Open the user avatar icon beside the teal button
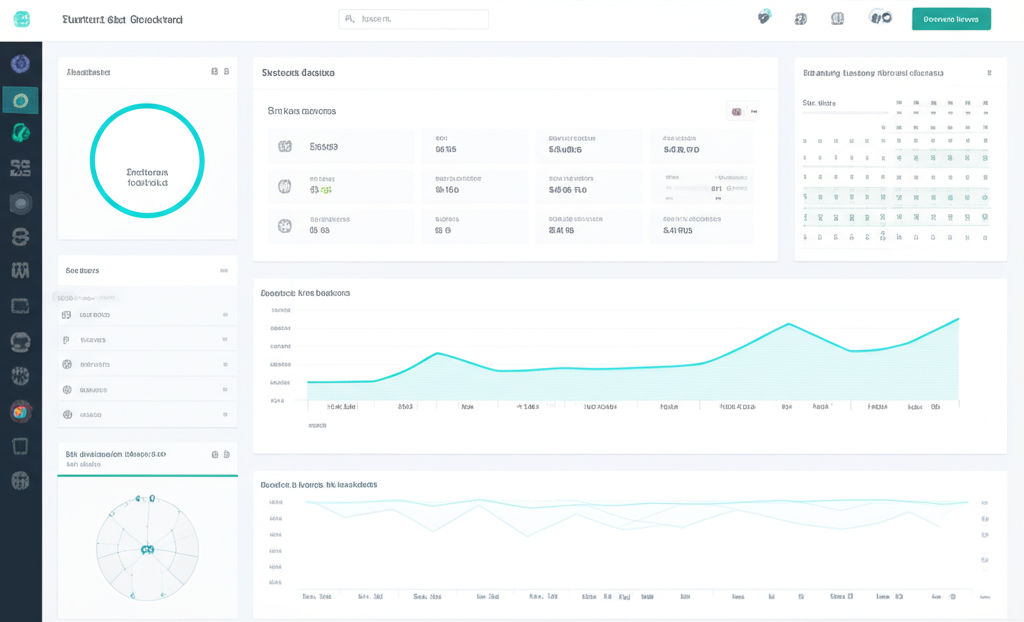Image resolution: width=1024 pixels, height=622 pixels. pyautogui.click(x=880, y=18)
